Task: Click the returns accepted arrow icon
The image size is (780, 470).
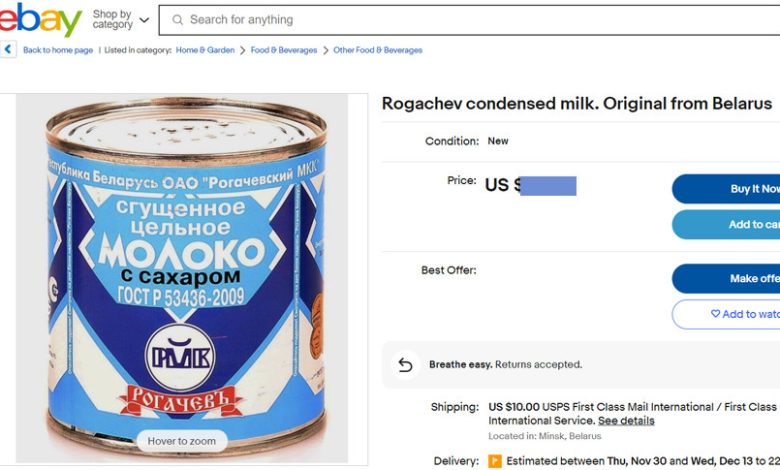Action: pyautogui.click(x=405, y=365)
